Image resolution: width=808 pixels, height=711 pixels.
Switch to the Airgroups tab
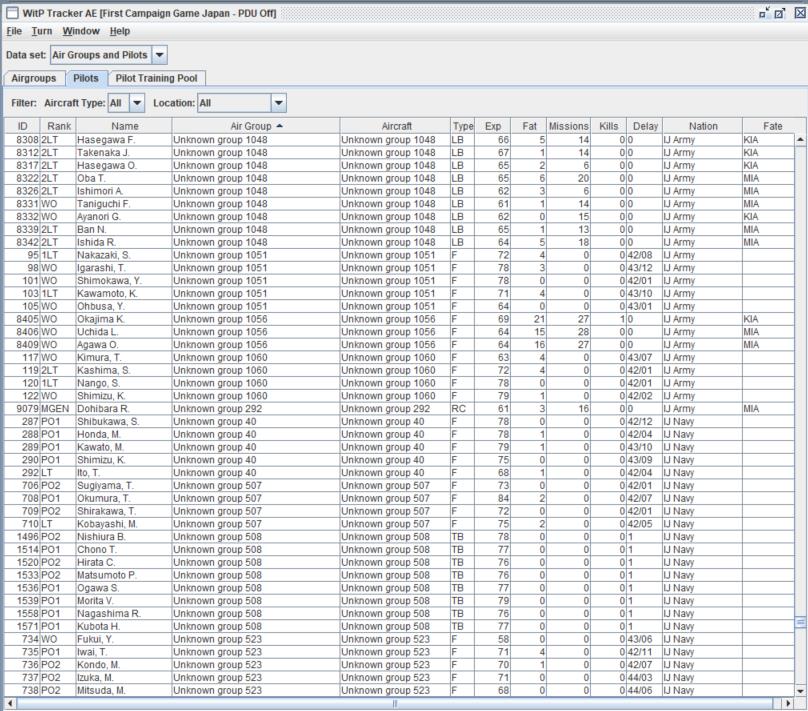33,78
